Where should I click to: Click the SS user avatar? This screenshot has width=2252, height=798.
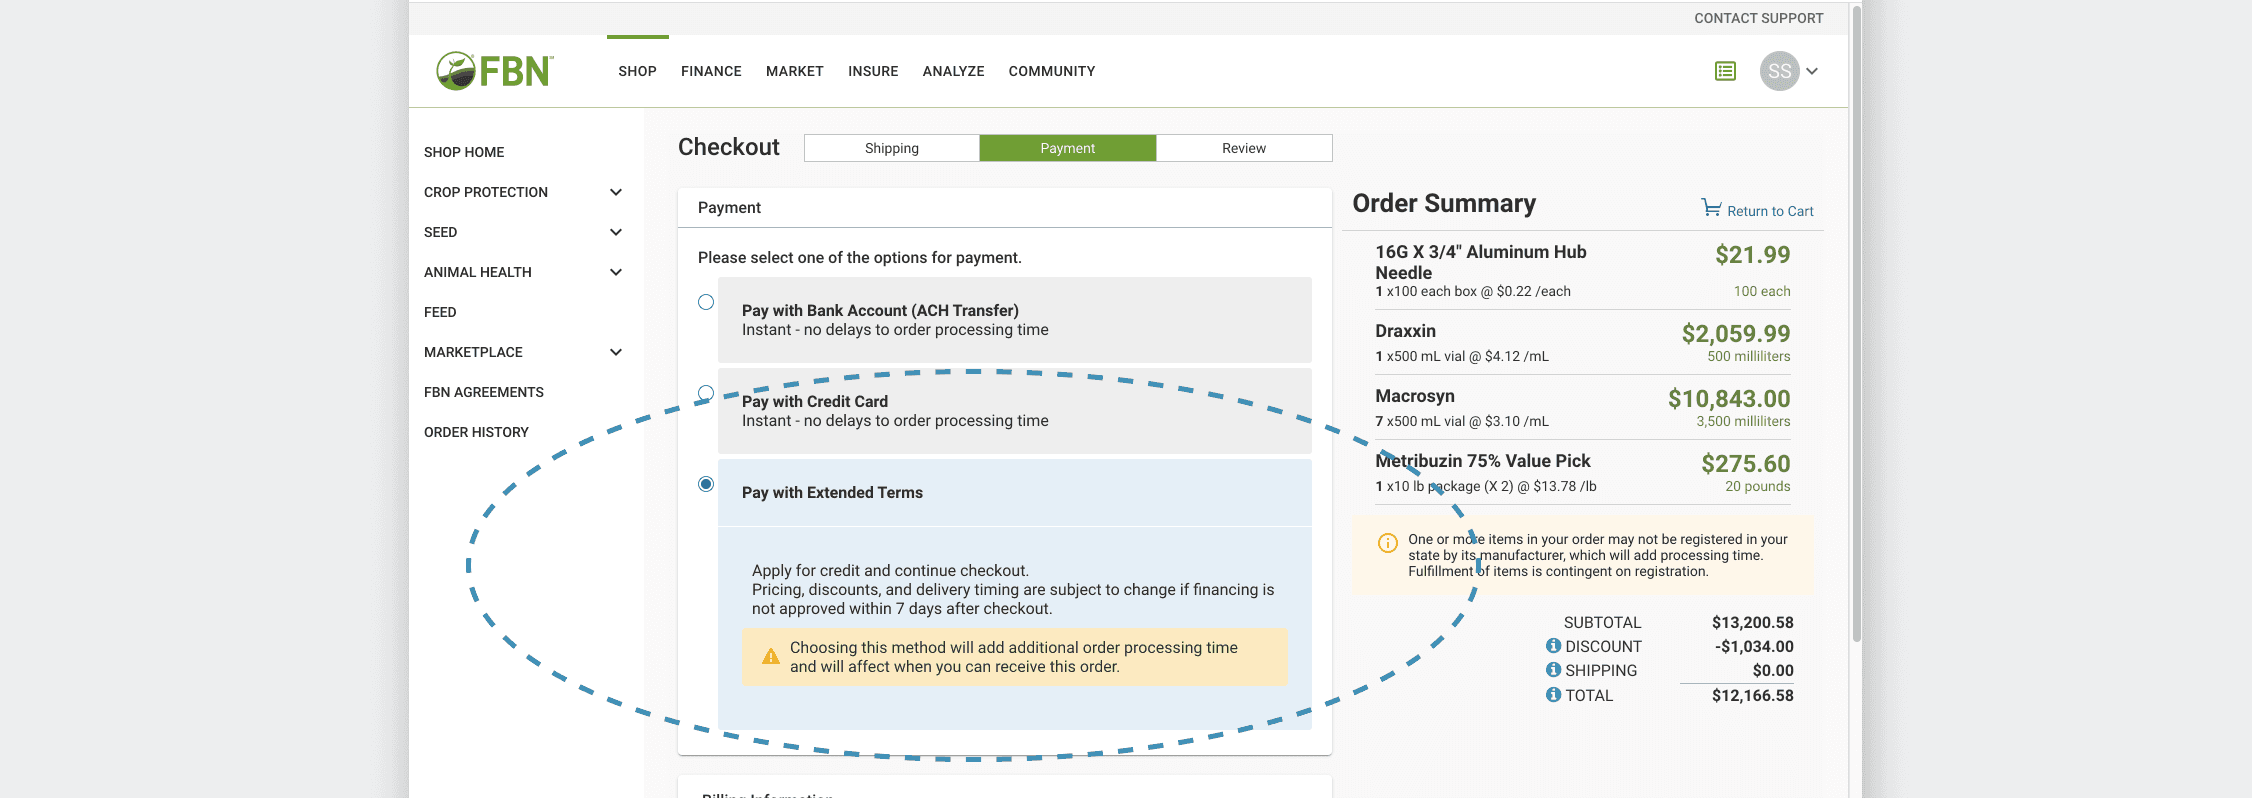(1779, 71)
